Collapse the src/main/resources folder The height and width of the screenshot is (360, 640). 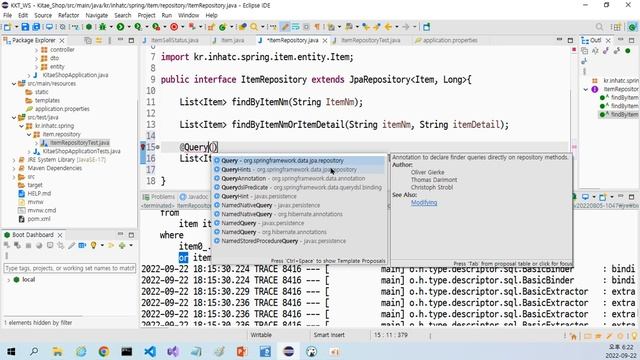pyautogui.click(x=14, y=84)
